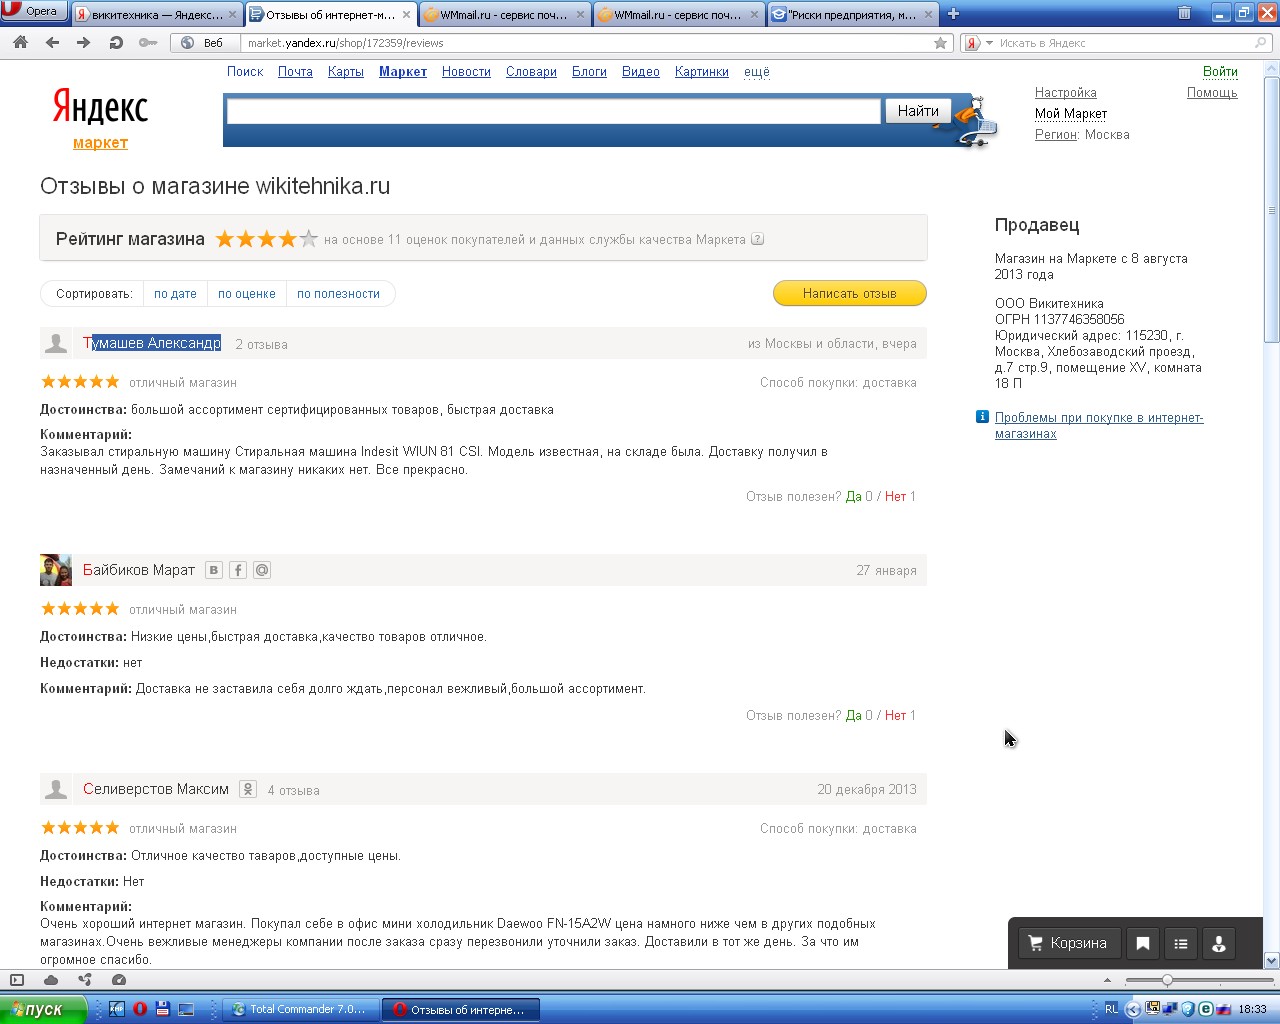Open the 'Настройка' link
Viewport: 1280px width, 1024px height.
click(x=1066, y=93)
